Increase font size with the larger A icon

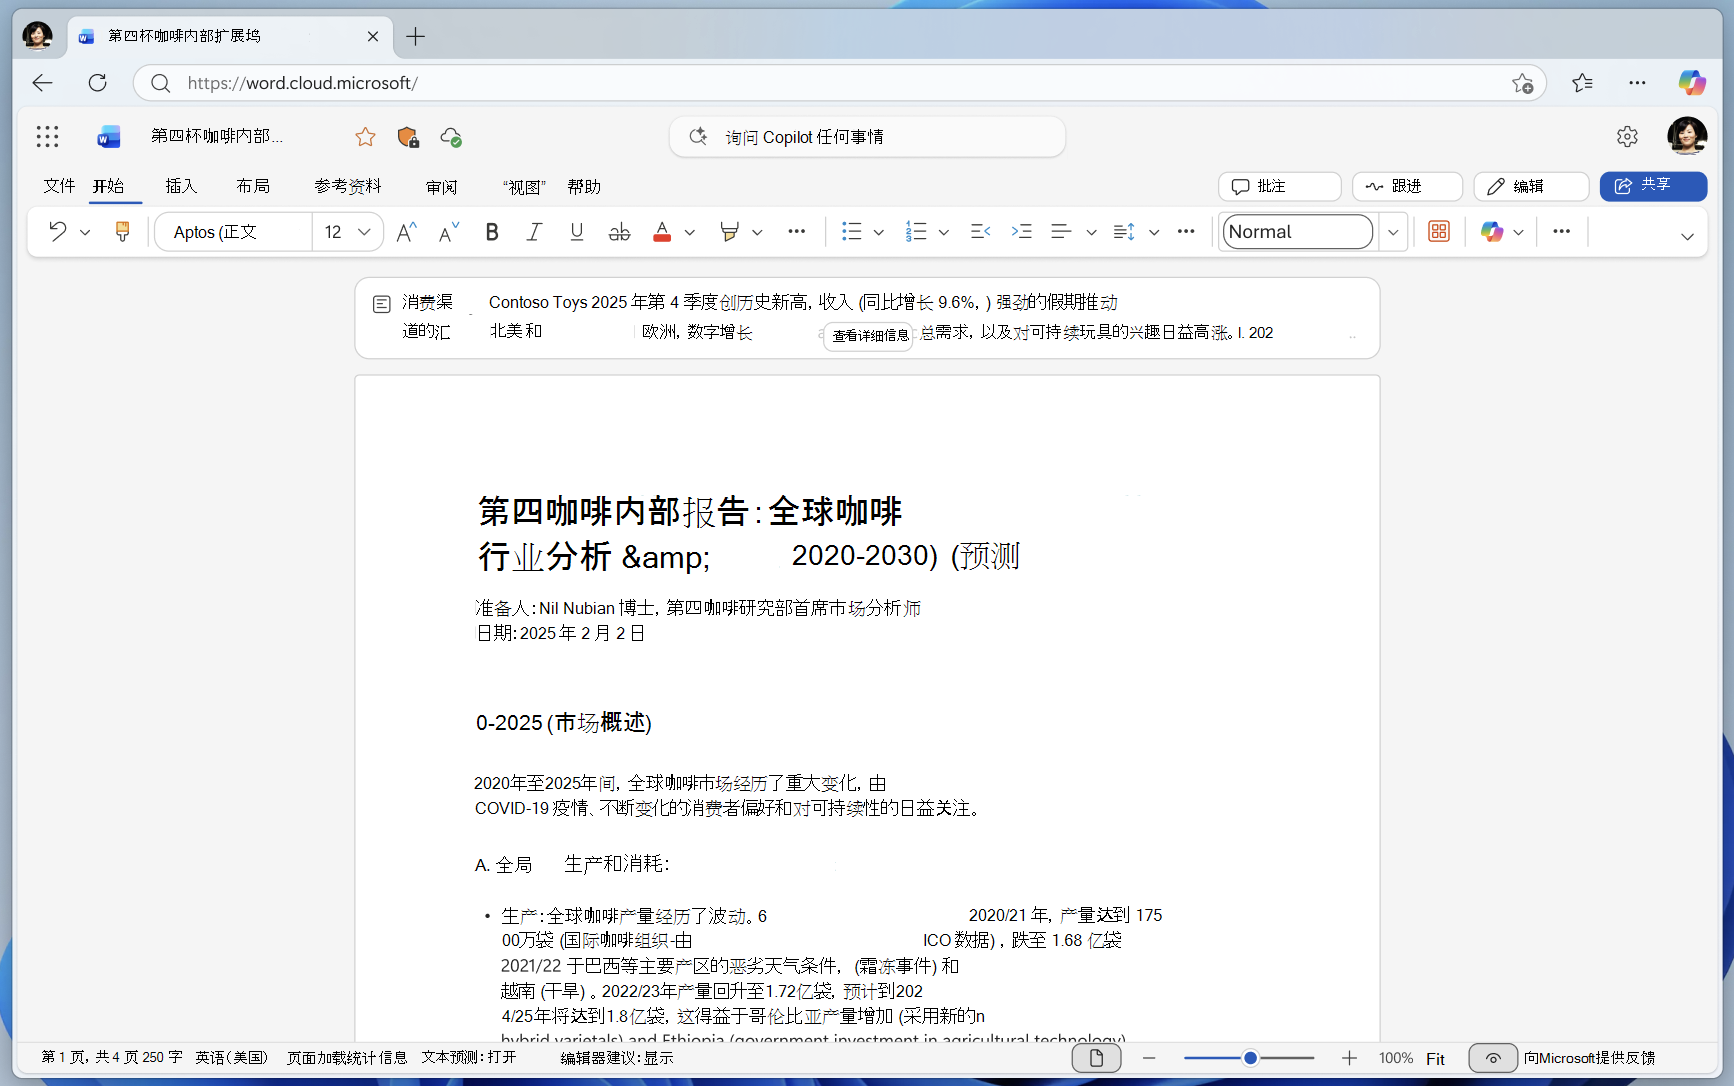[406, 232]
